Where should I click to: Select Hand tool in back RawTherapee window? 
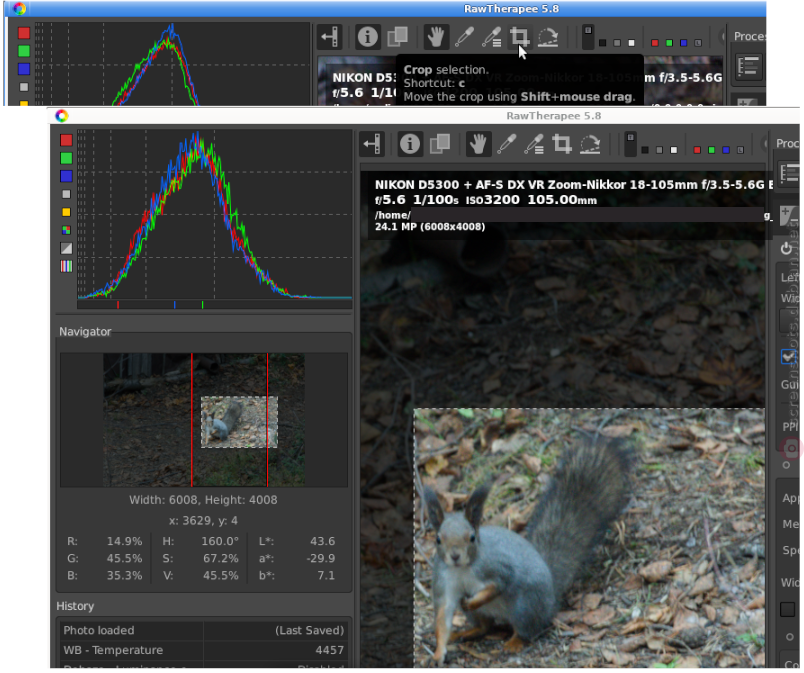coord(435,37)
